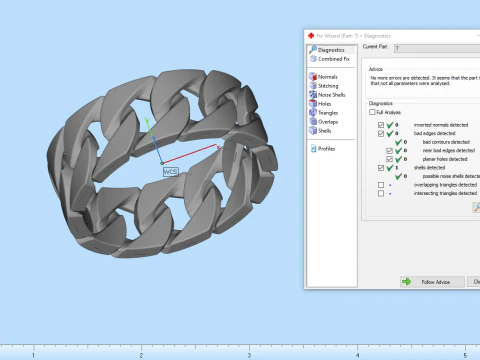Click the WCS label in the viewport
Viewport: 480px width, 360px height.
(171, 172)
